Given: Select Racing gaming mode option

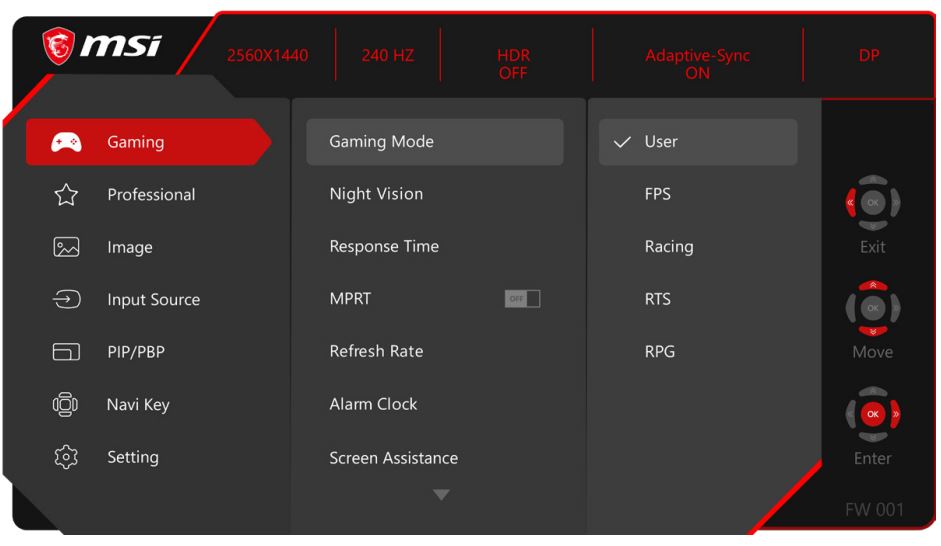Looking at the screenshot, I should coord(669,246).
